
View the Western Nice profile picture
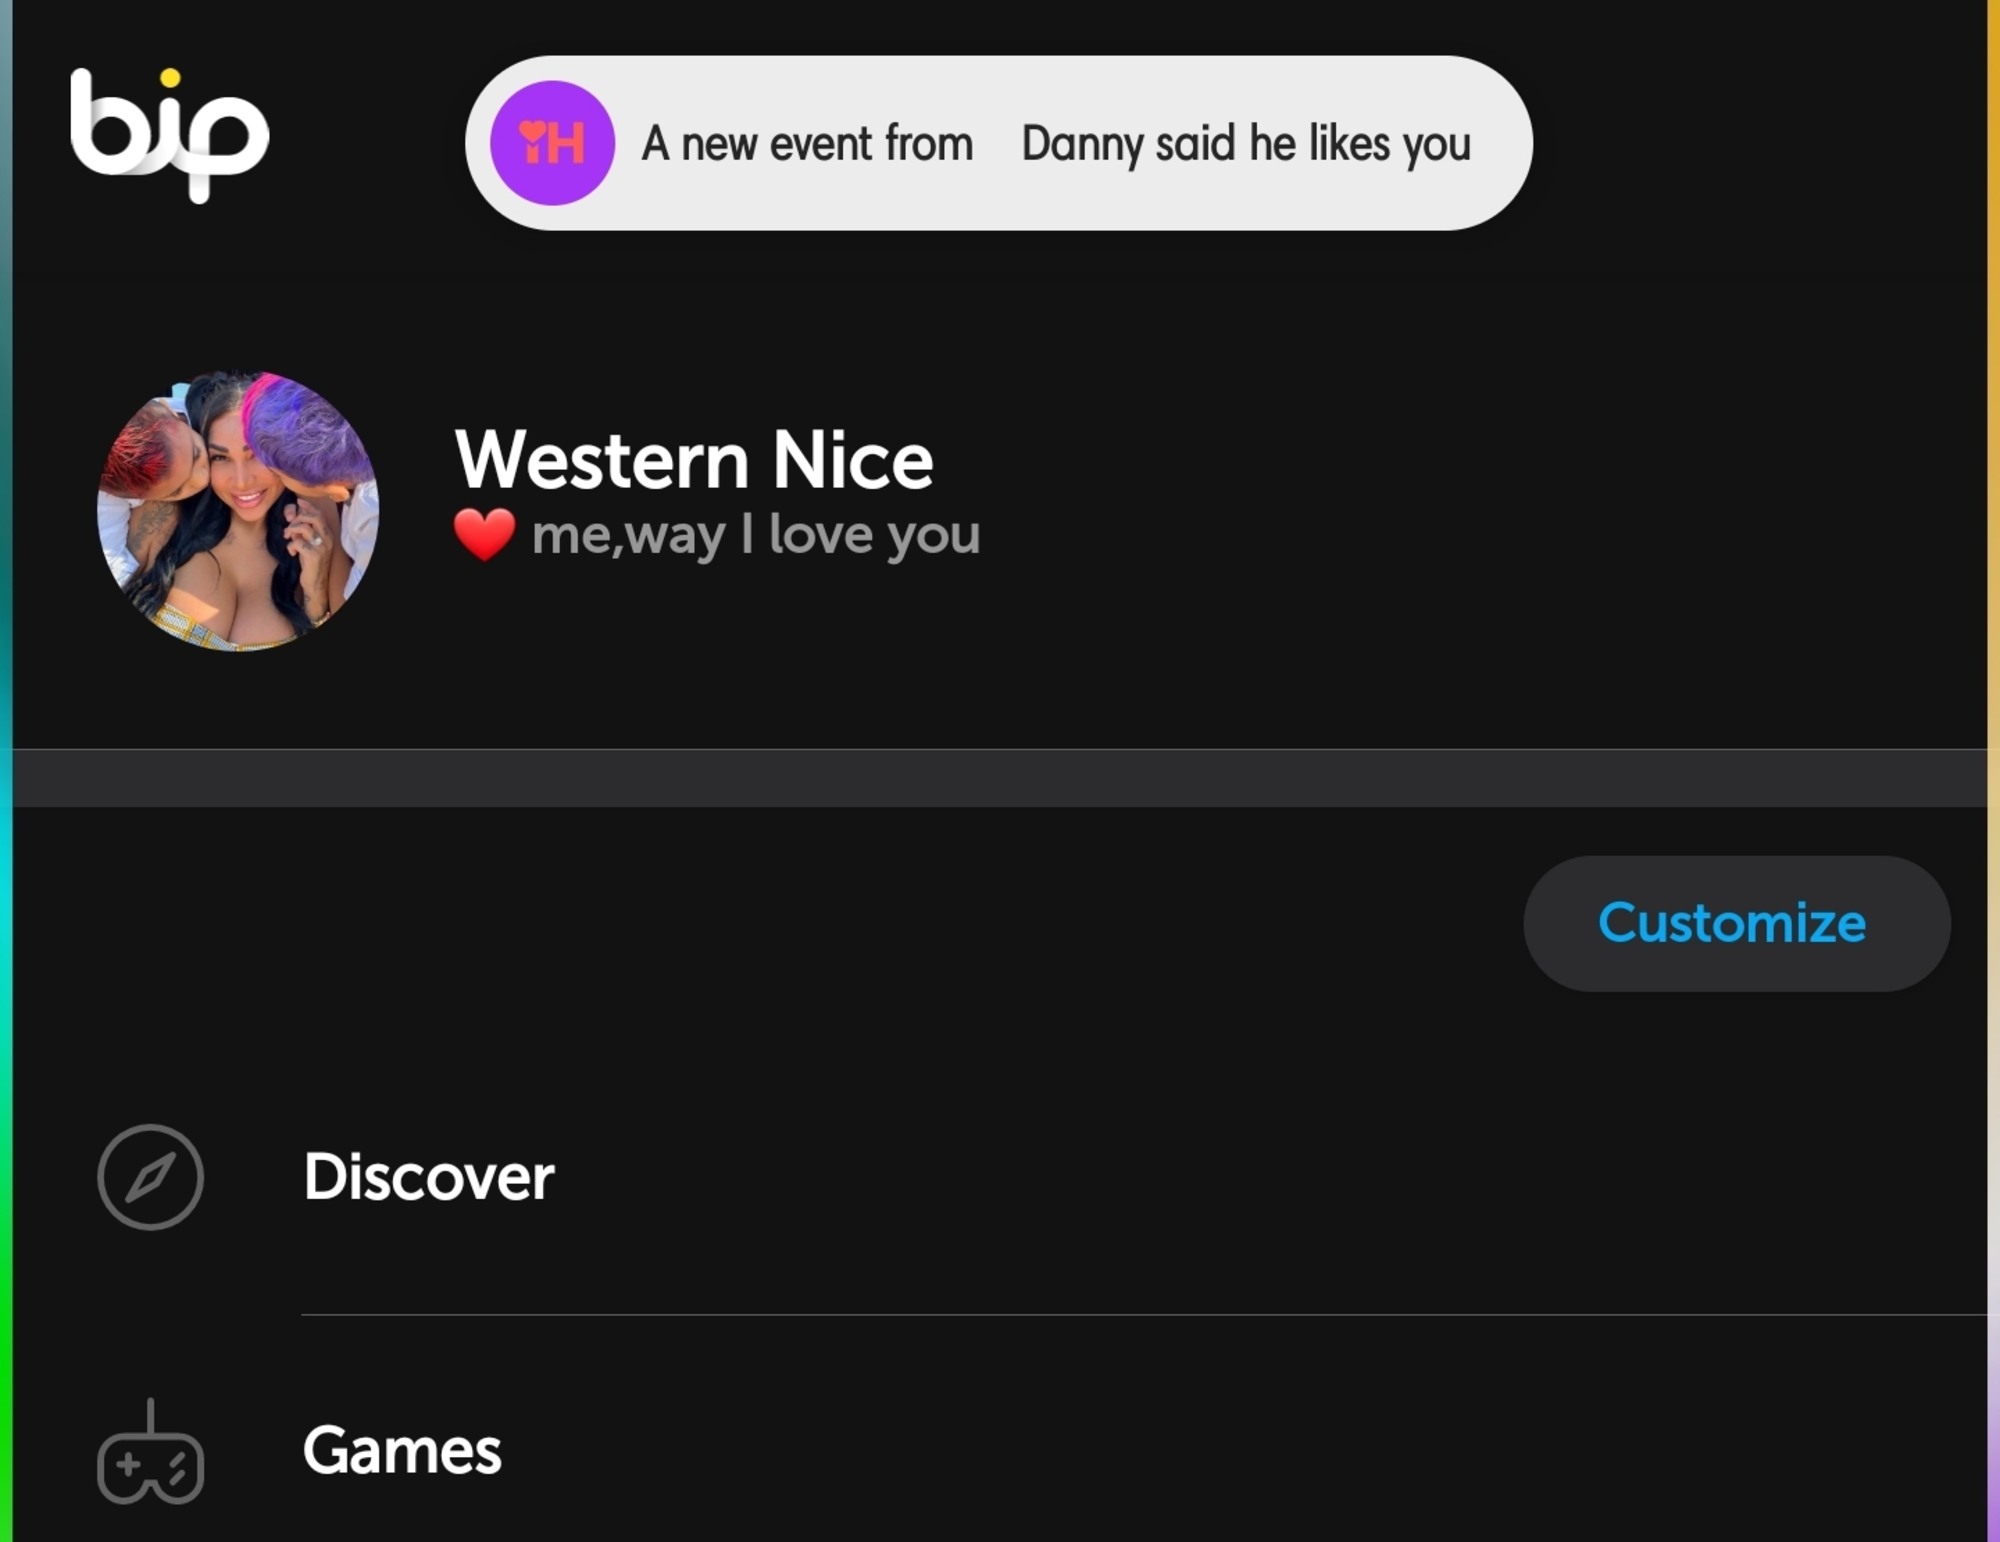[x=238, y=511]
